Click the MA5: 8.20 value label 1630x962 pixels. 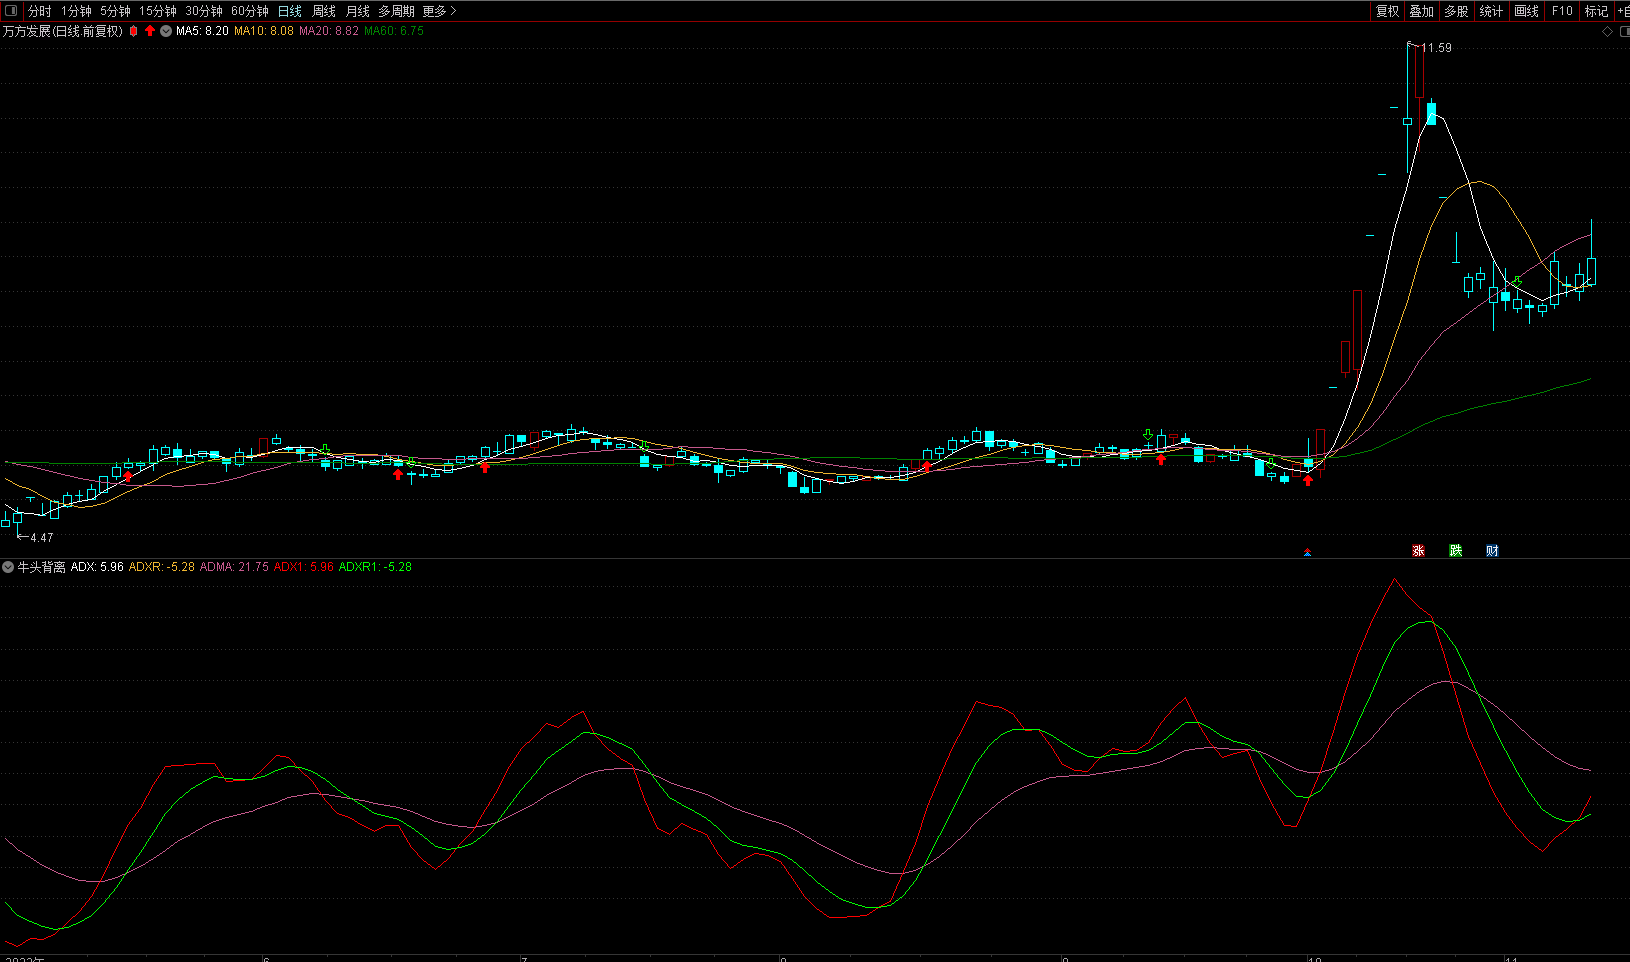click(202, 31)
